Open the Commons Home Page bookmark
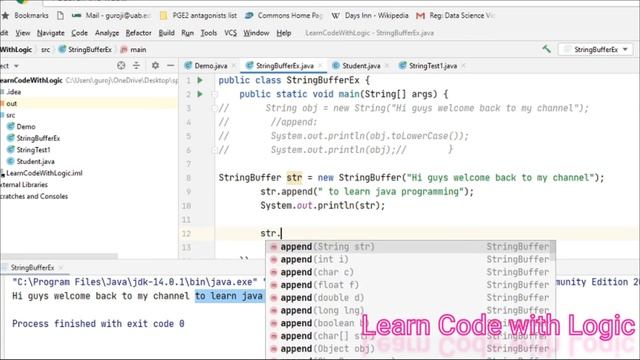The height and width of the screenshot is (360, 640). click(x=283, y=16)
